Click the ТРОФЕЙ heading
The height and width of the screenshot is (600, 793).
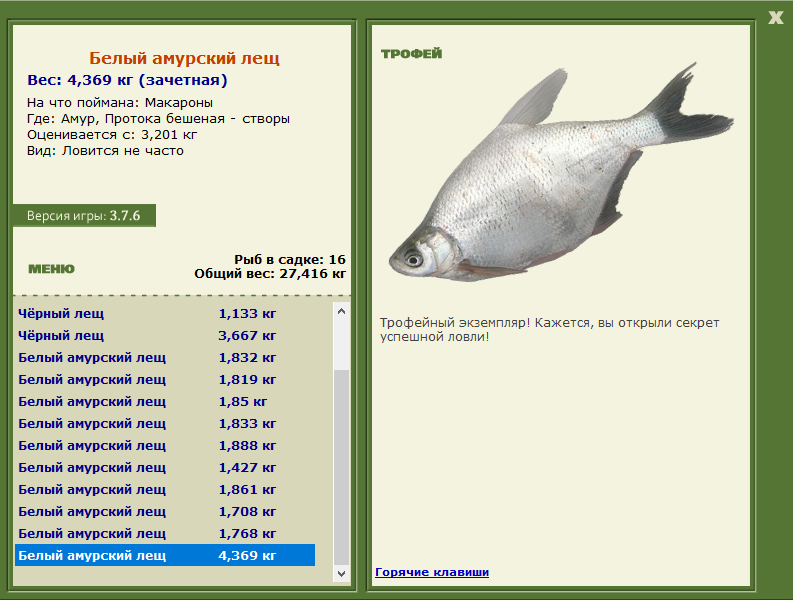pos(411,54)
